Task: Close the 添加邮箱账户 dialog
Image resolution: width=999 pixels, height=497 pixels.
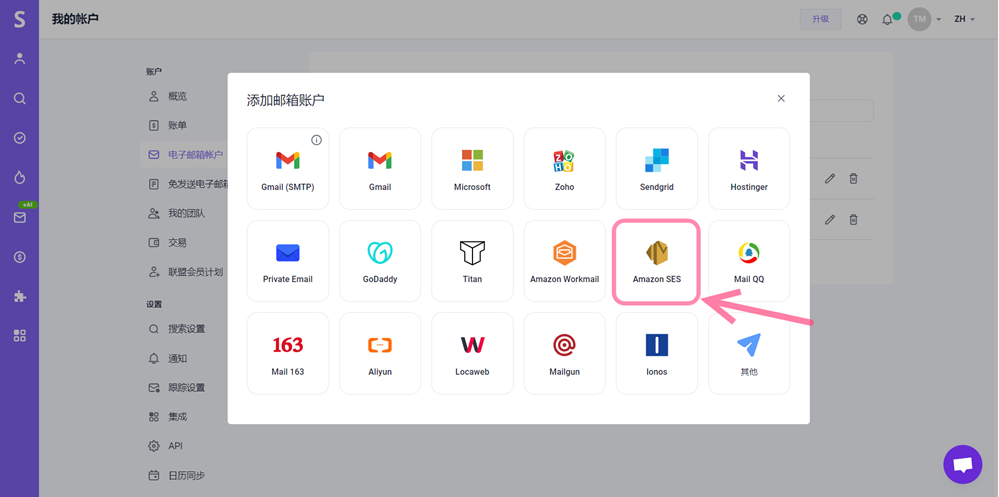Action: [781, 98]
